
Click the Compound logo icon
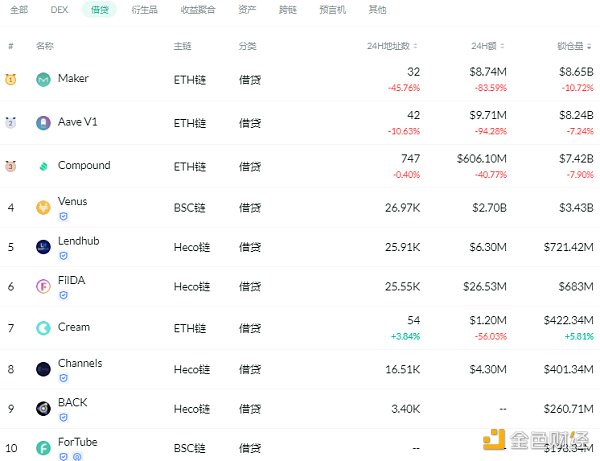(x=43, y=166)
